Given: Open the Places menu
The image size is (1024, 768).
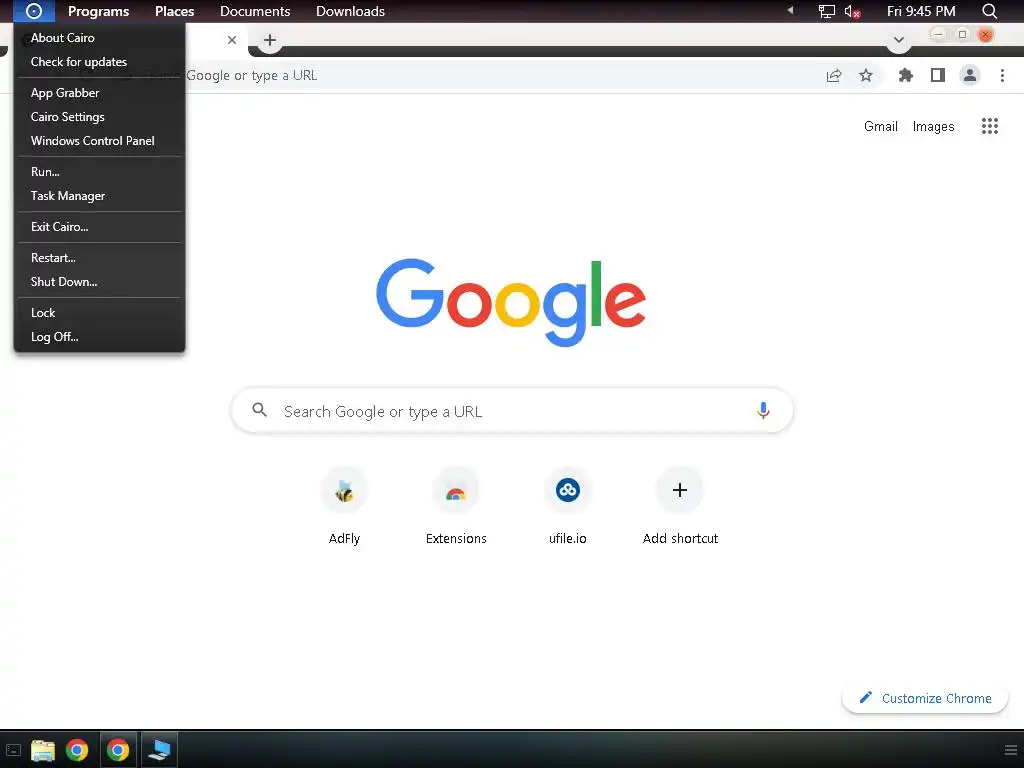Looking at the screenshot, I should point(174,11).
